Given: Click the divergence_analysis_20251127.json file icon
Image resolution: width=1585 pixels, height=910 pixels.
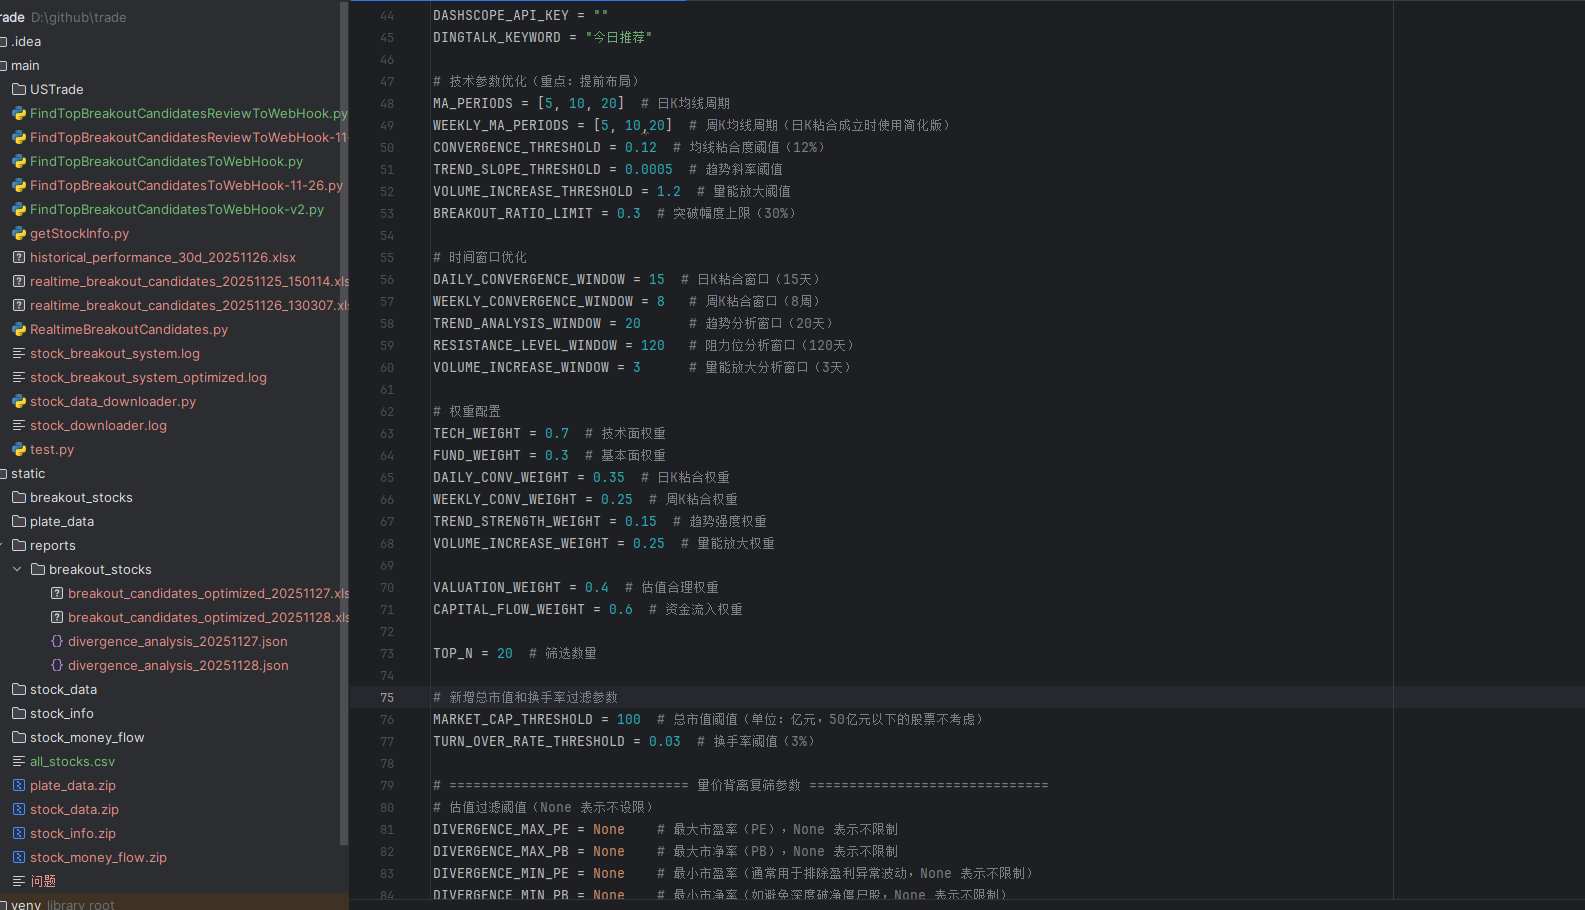Looking at the screenshot, I should pos(57,641).
